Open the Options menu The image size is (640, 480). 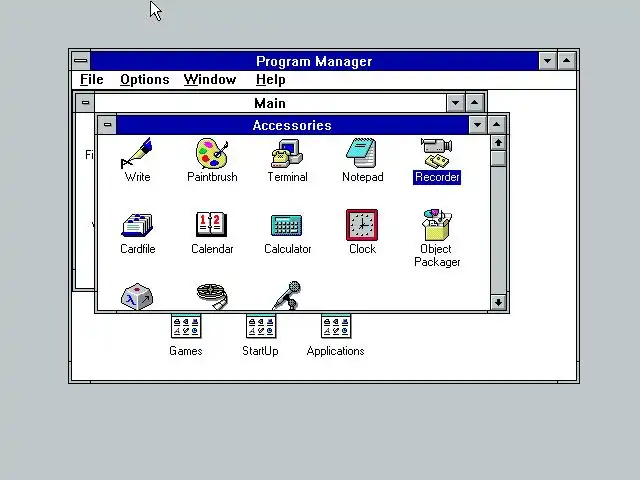(144, 80)
